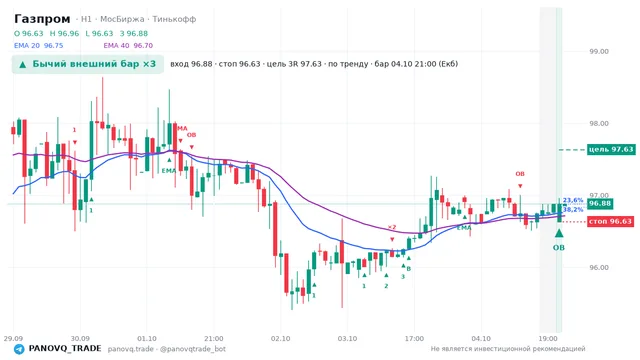Click the PANOVQ_TRADE channel name
This screenshot has height=360, width=640.
click(65, 349)
